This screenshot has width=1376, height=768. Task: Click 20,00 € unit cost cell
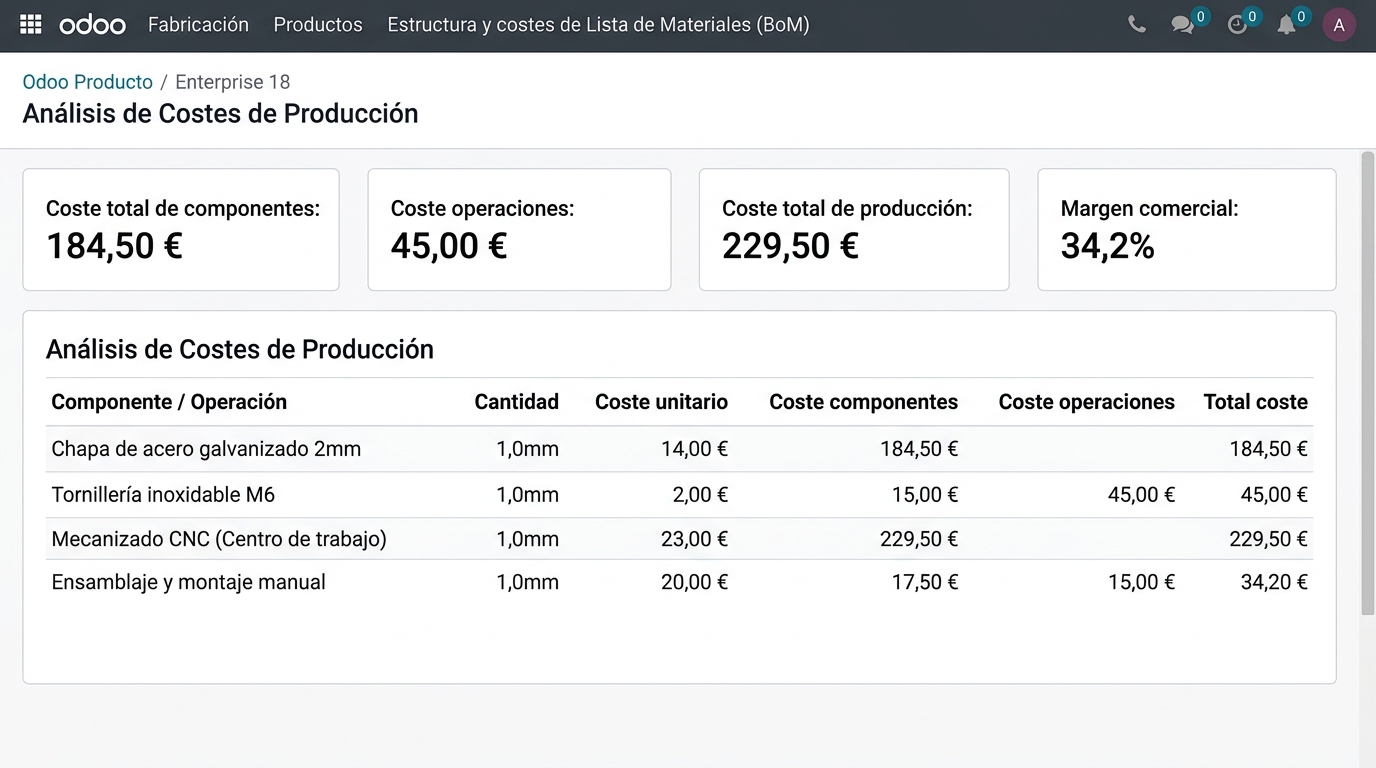tap(694, 582)
